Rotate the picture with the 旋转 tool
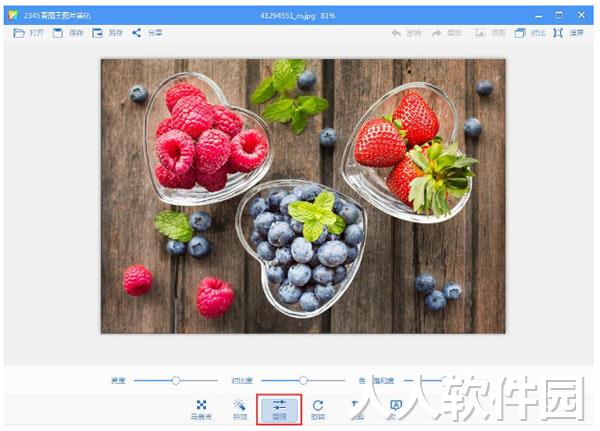 click(x=318, y=410)
